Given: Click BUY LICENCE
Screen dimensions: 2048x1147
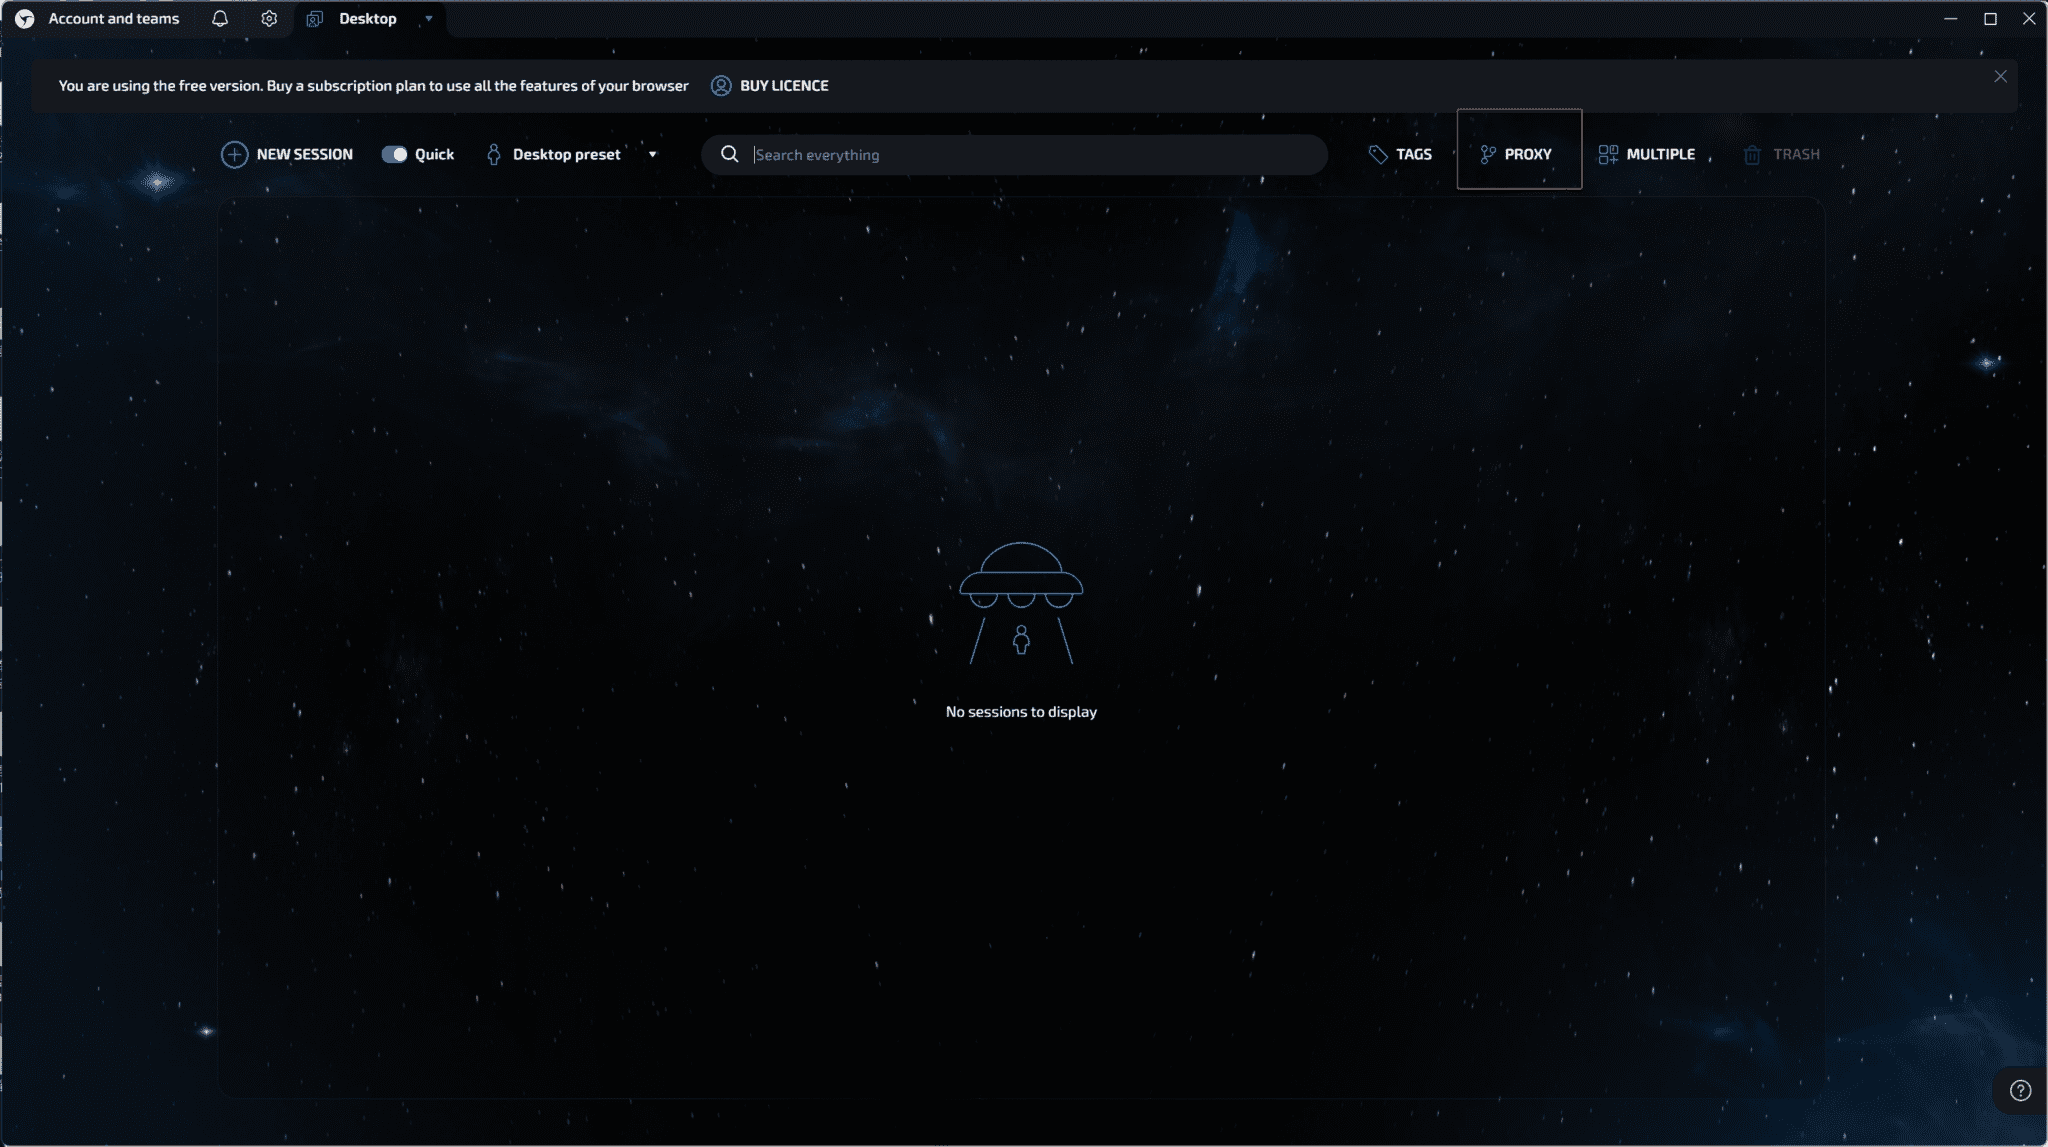Looking at the screenshot, I should tap(783, 86).
